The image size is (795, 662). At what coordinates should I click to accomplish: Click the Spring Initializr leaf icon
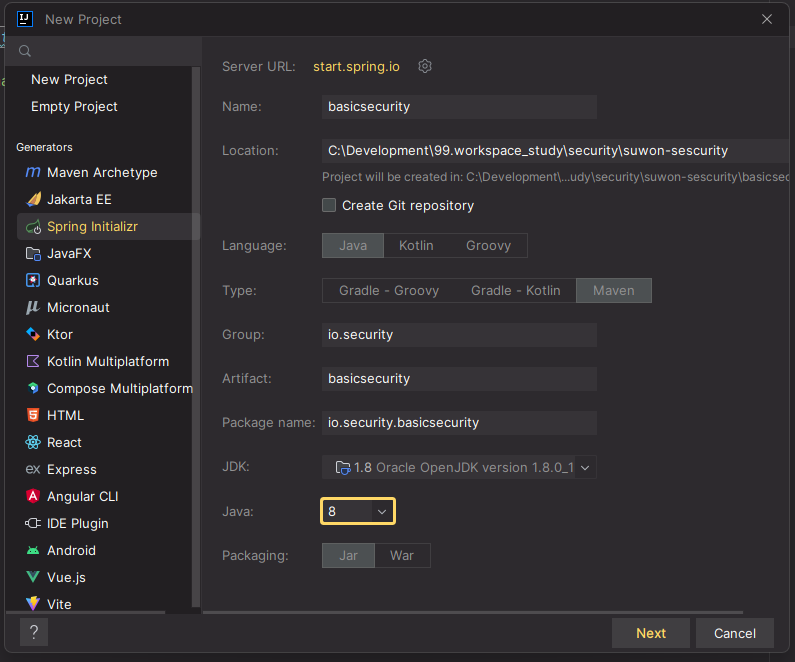pyautogui.click(x=33, y=227)
